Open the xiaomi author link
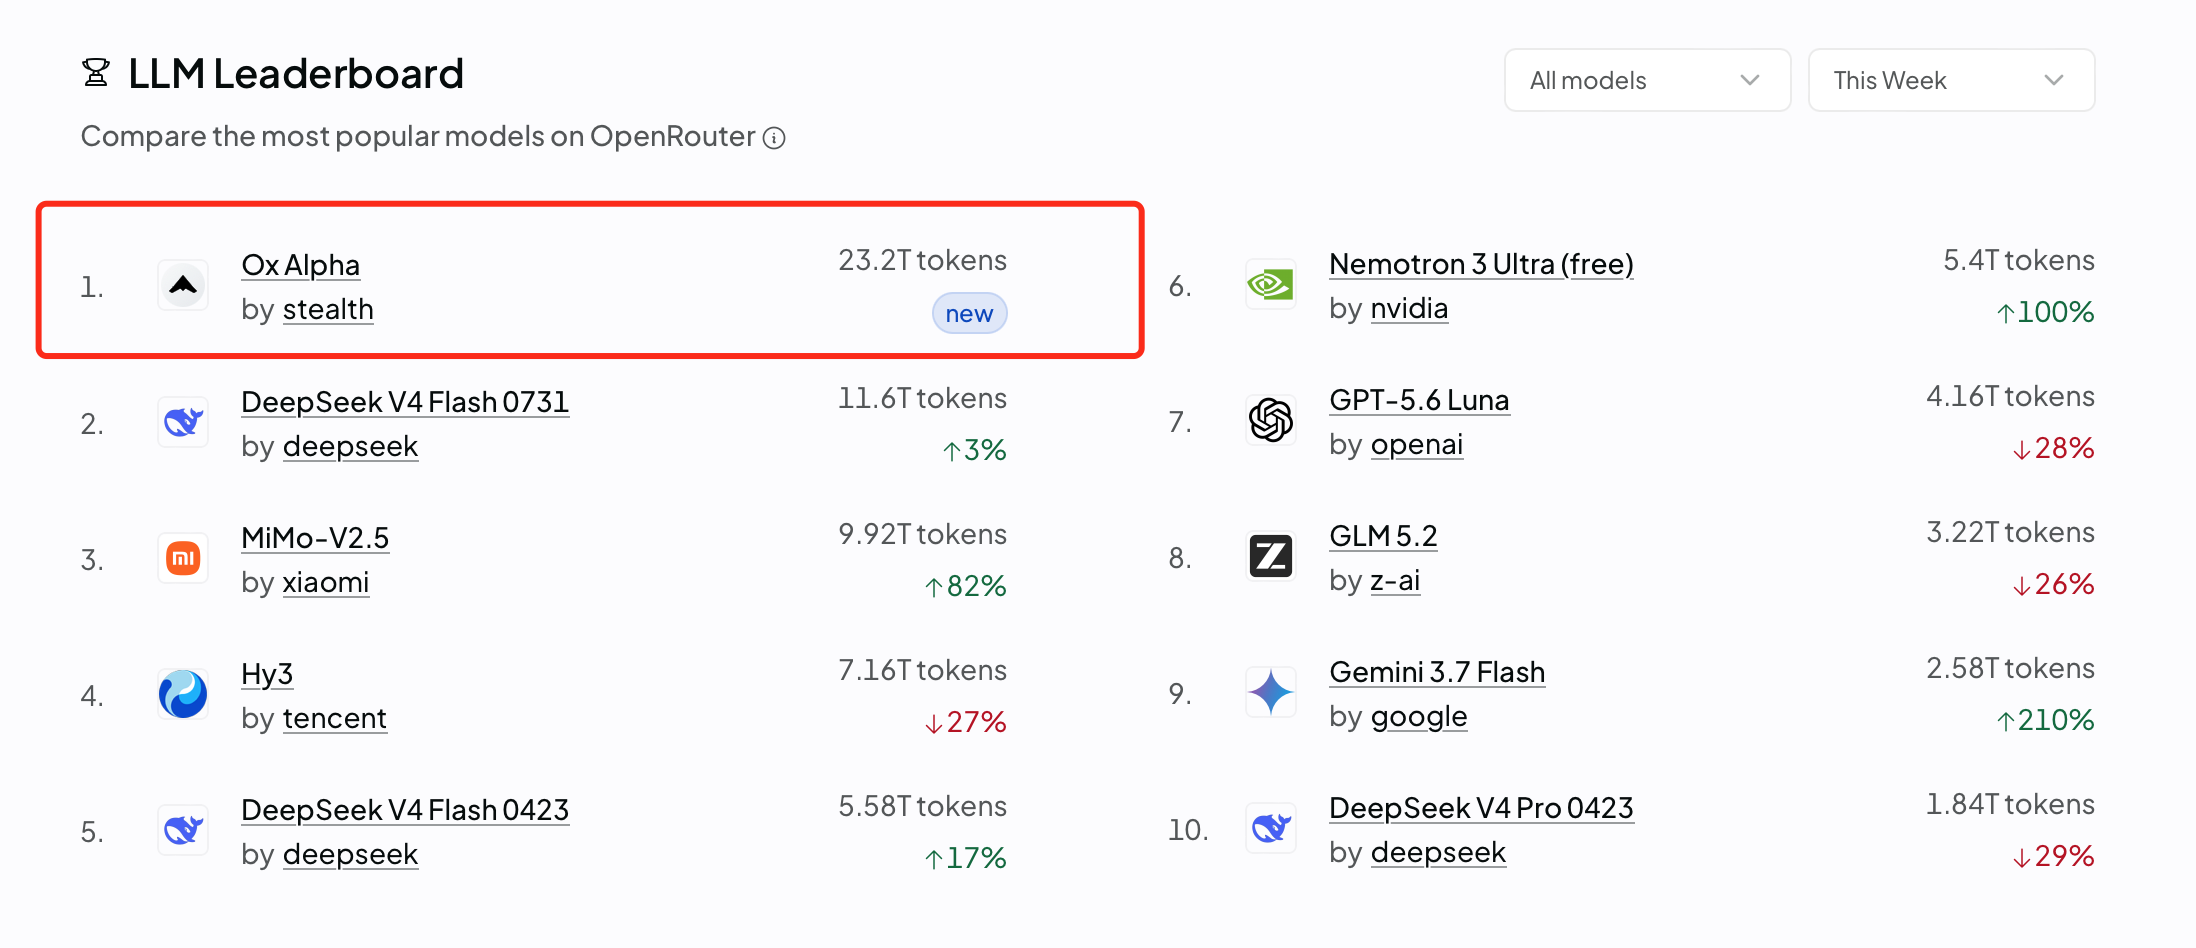This screenshot has width=2196, height=948. point(326,582)
